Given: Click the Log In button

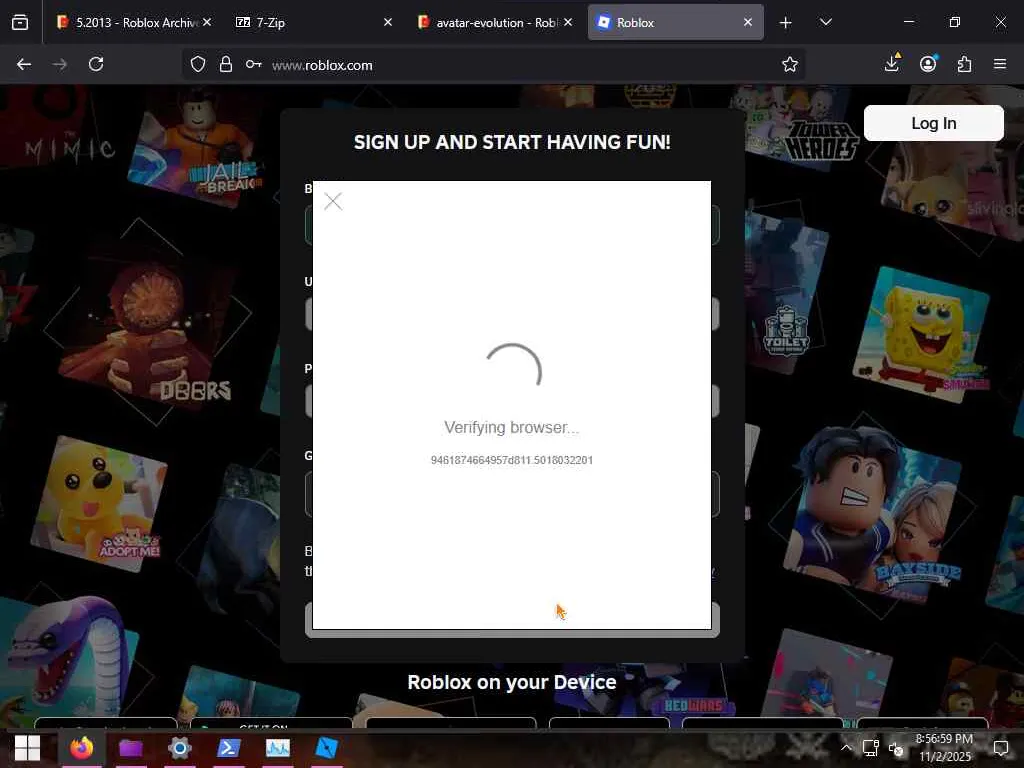Looking at the screenshot, I should [x=933, y=123].
